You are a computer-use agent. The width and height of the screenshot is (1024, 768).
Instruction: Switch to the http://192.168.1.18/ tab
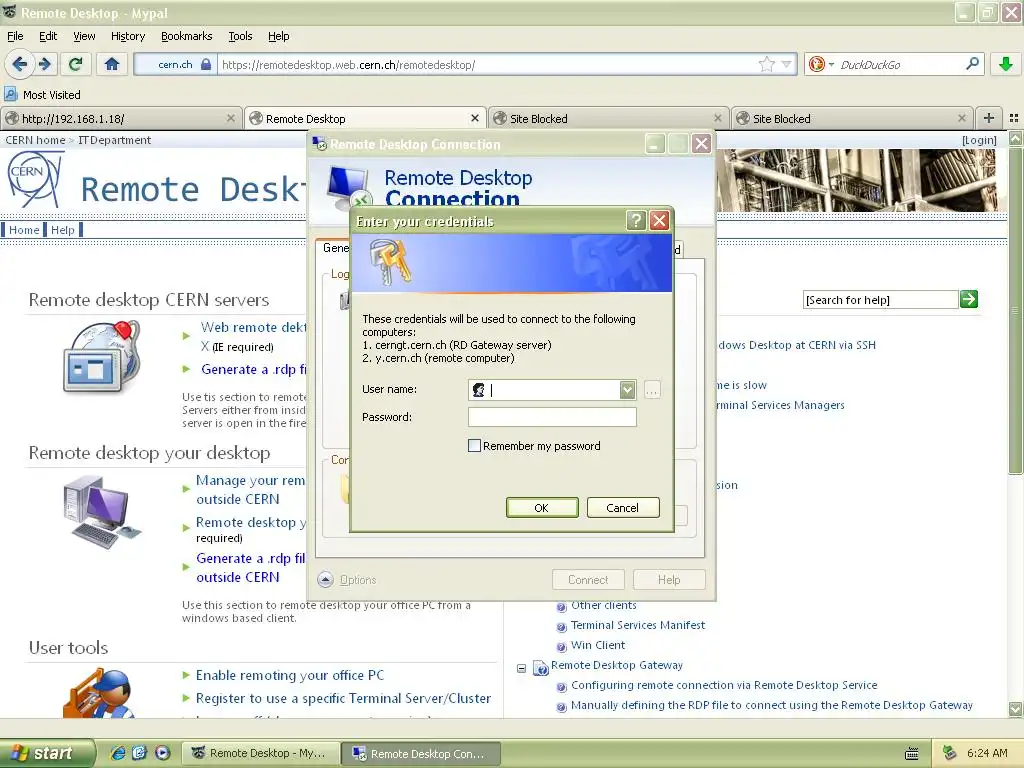(120, 119)
